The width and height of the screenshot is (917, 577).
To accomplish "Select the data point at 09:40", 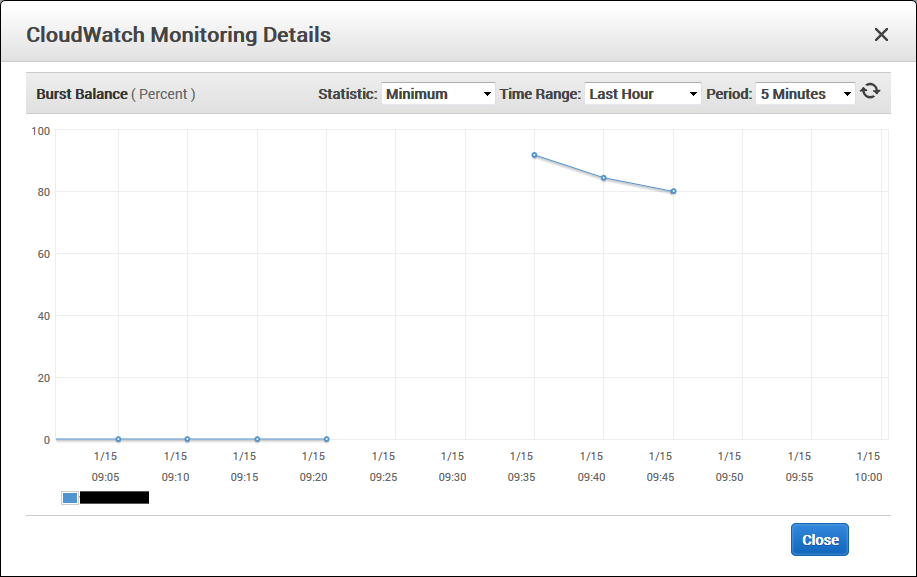I will (x=604, y=178).
